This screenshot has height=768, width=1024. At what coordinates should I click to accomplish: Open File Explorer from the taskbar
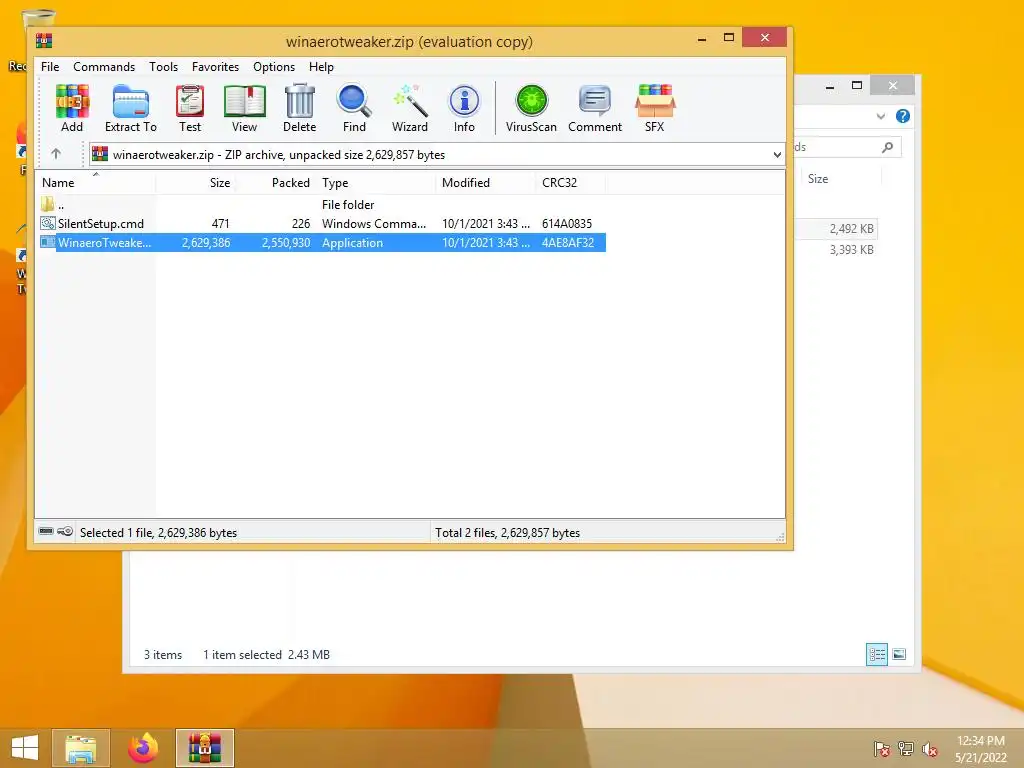coord(81,748)
